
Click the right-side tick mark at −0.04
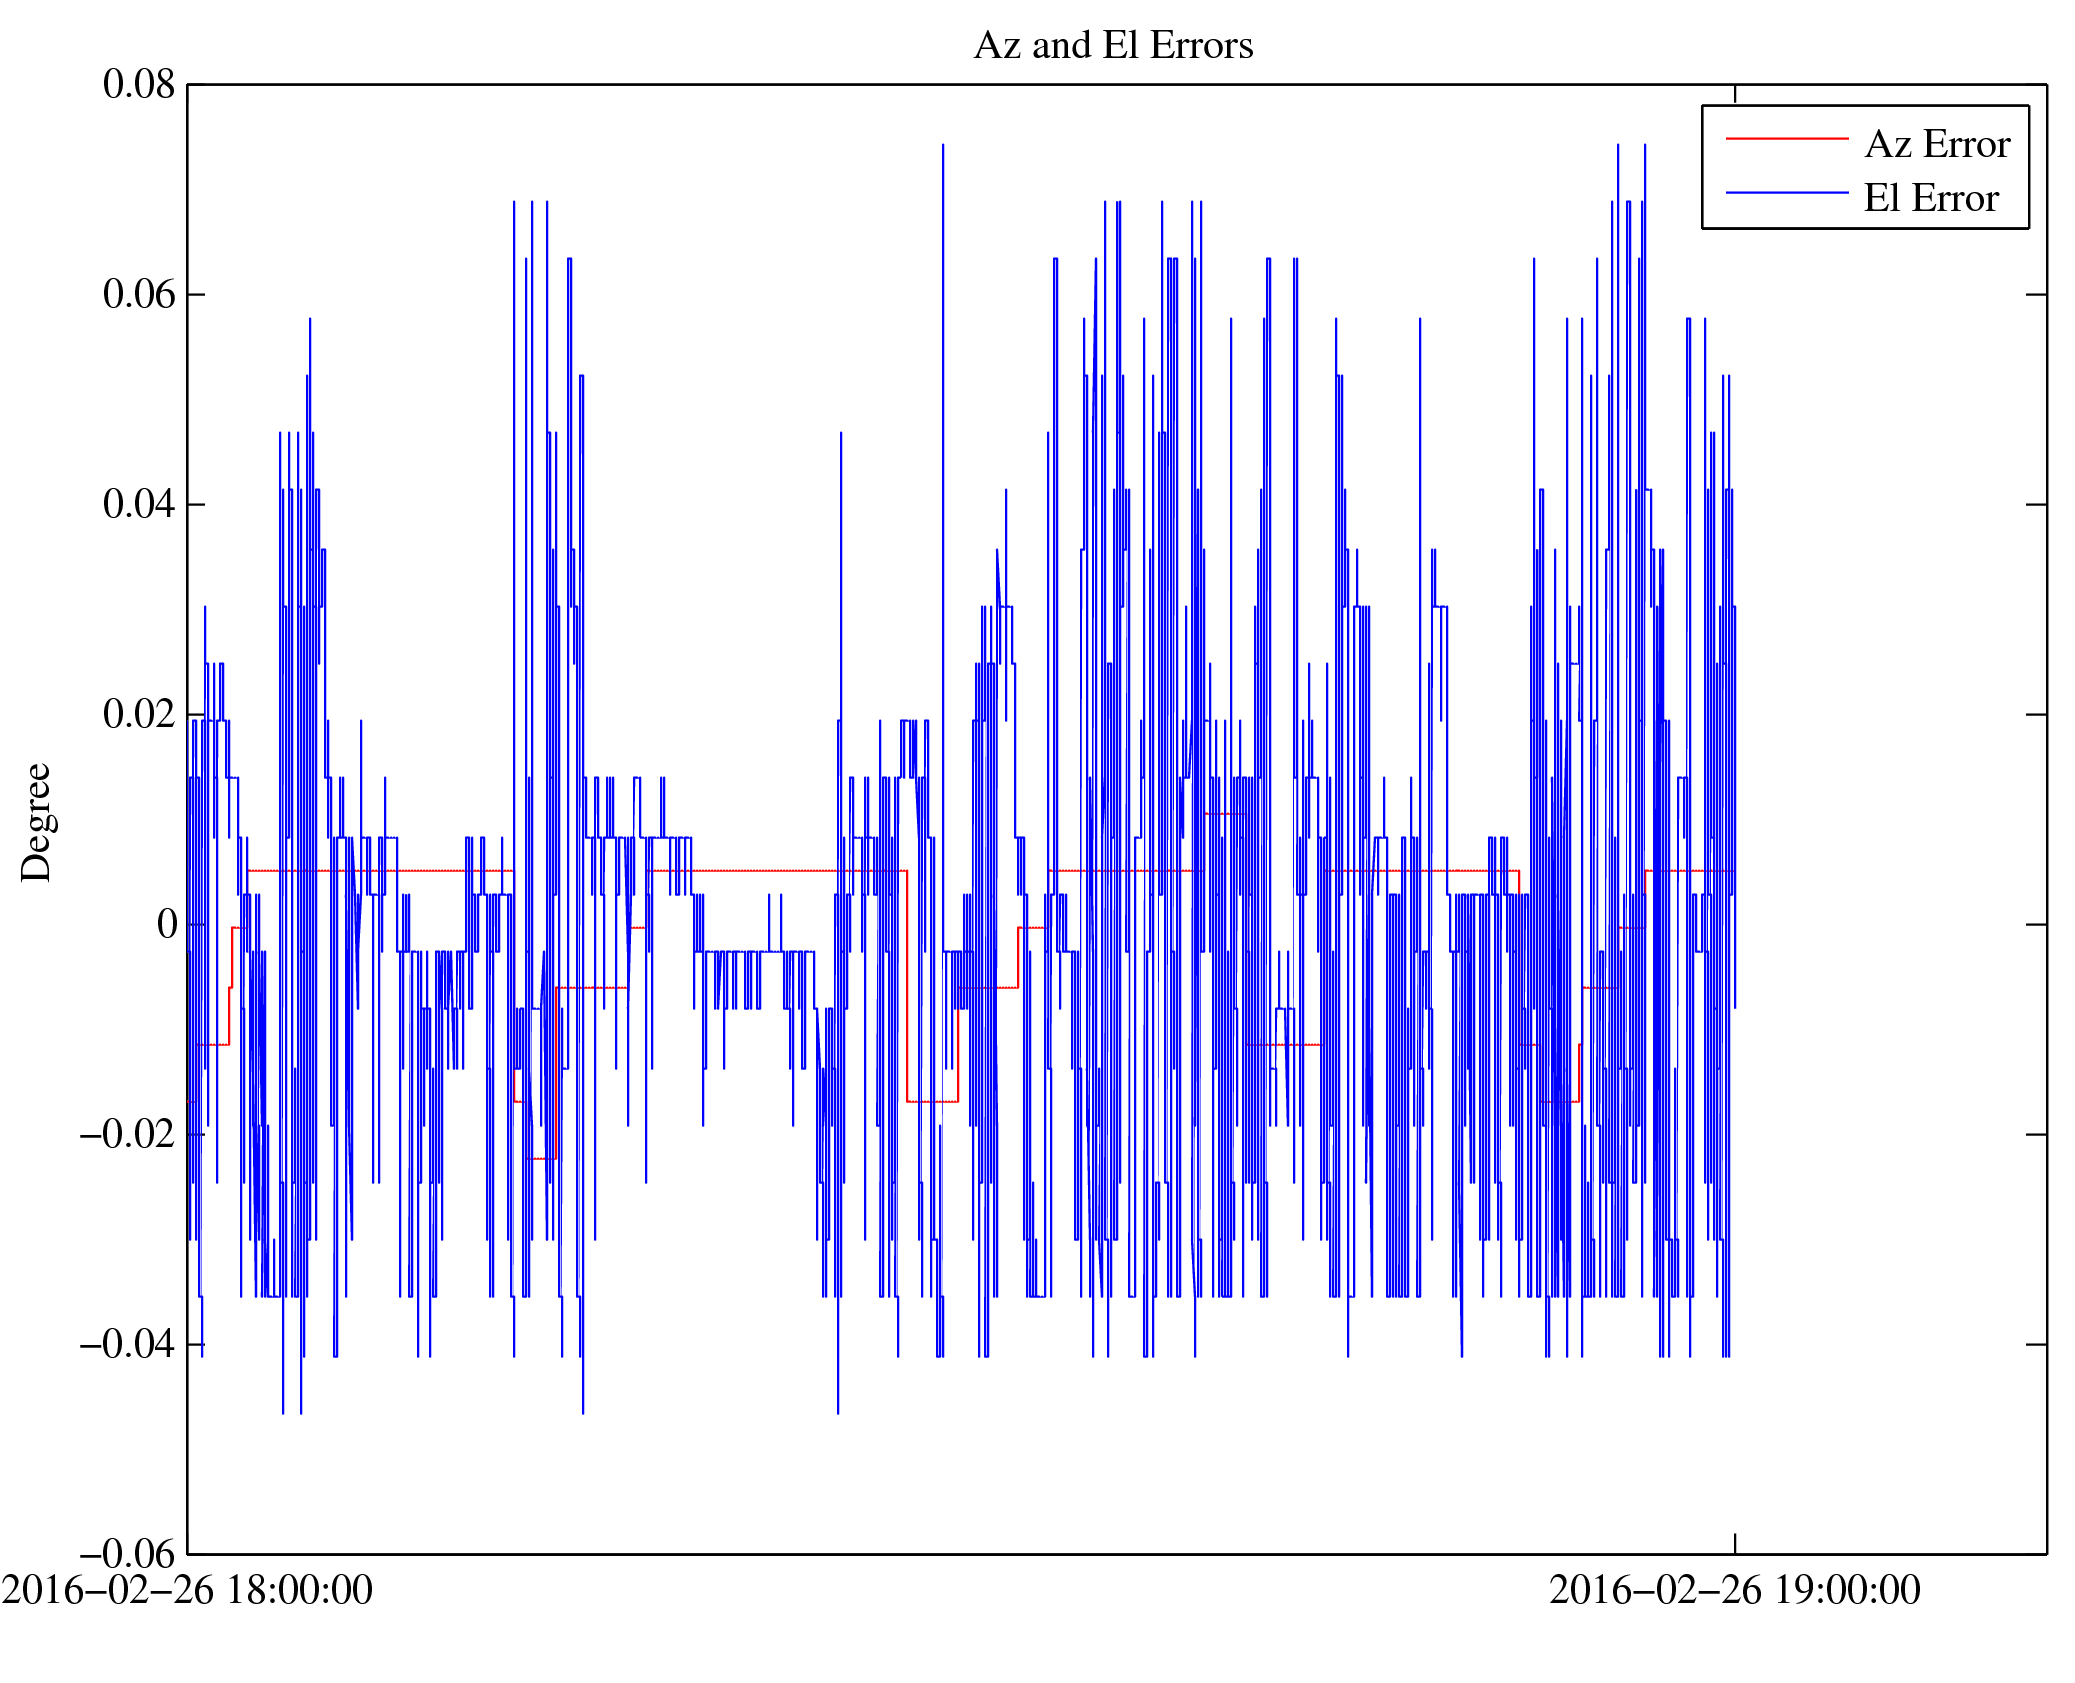2036,1344
